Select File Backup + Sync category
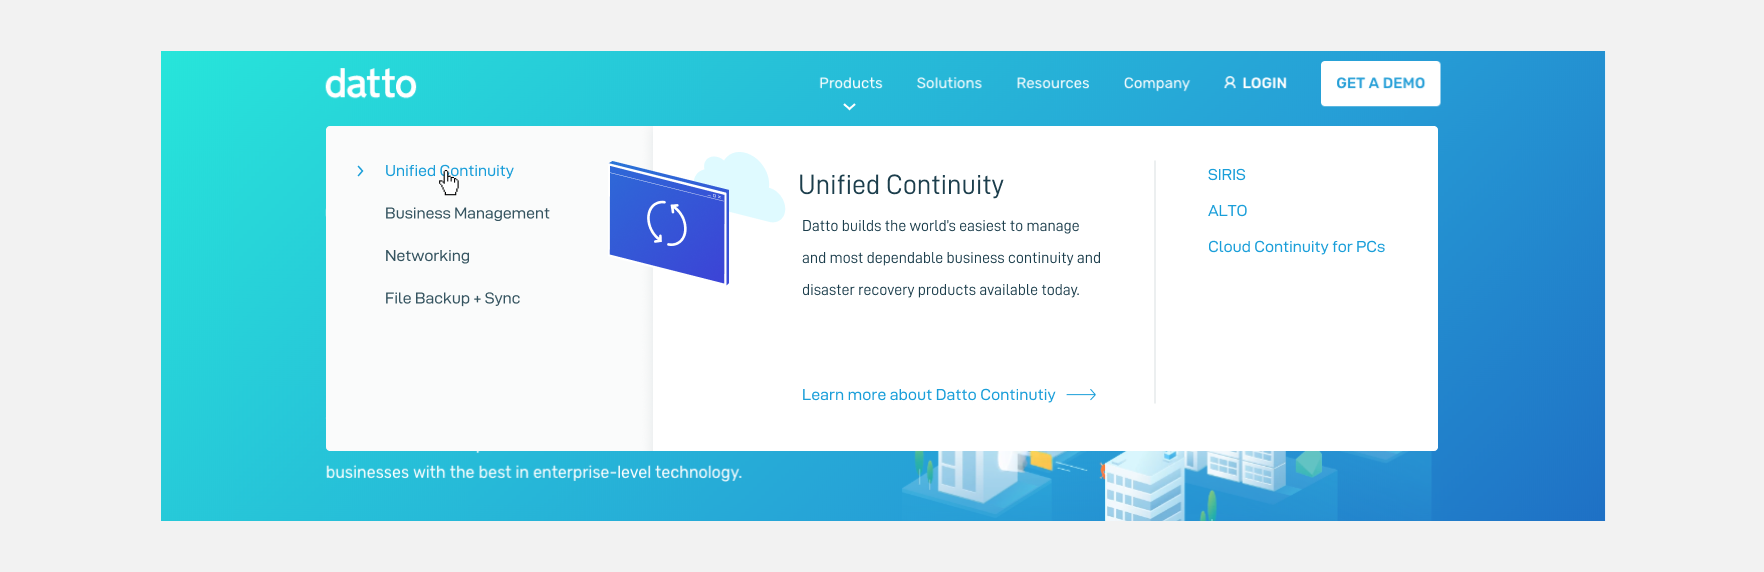 click(452, 298)
